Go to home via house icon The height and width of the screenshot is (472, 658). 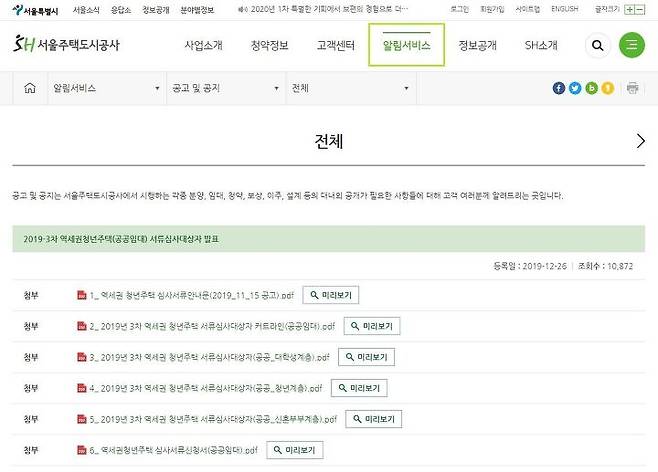(x=30, y=88)
